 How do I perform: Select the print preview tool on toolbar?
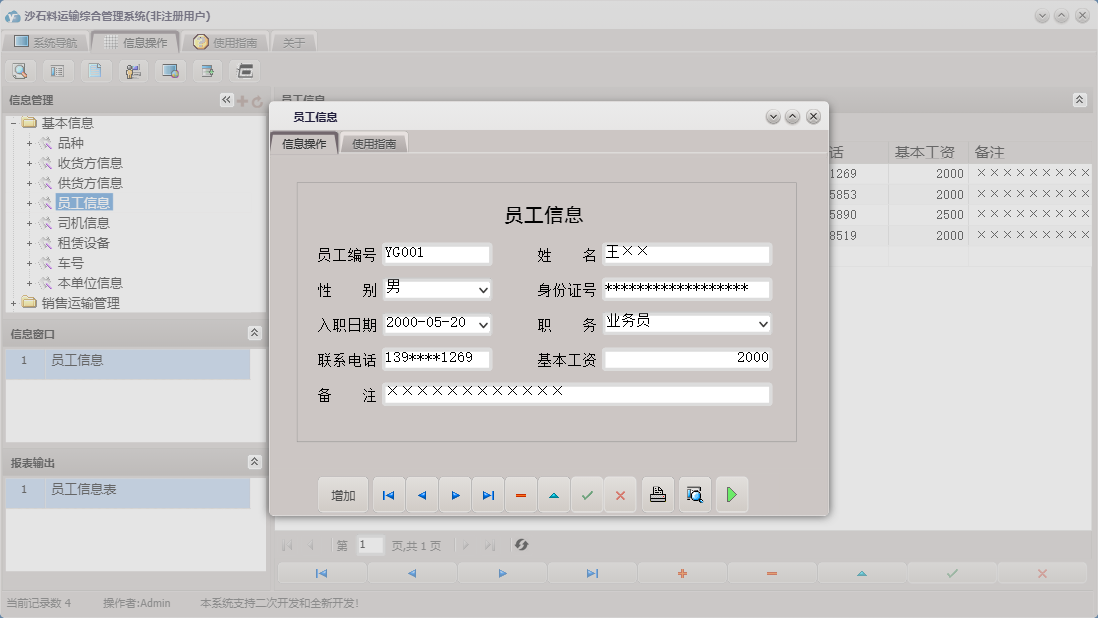coord(20,70)
